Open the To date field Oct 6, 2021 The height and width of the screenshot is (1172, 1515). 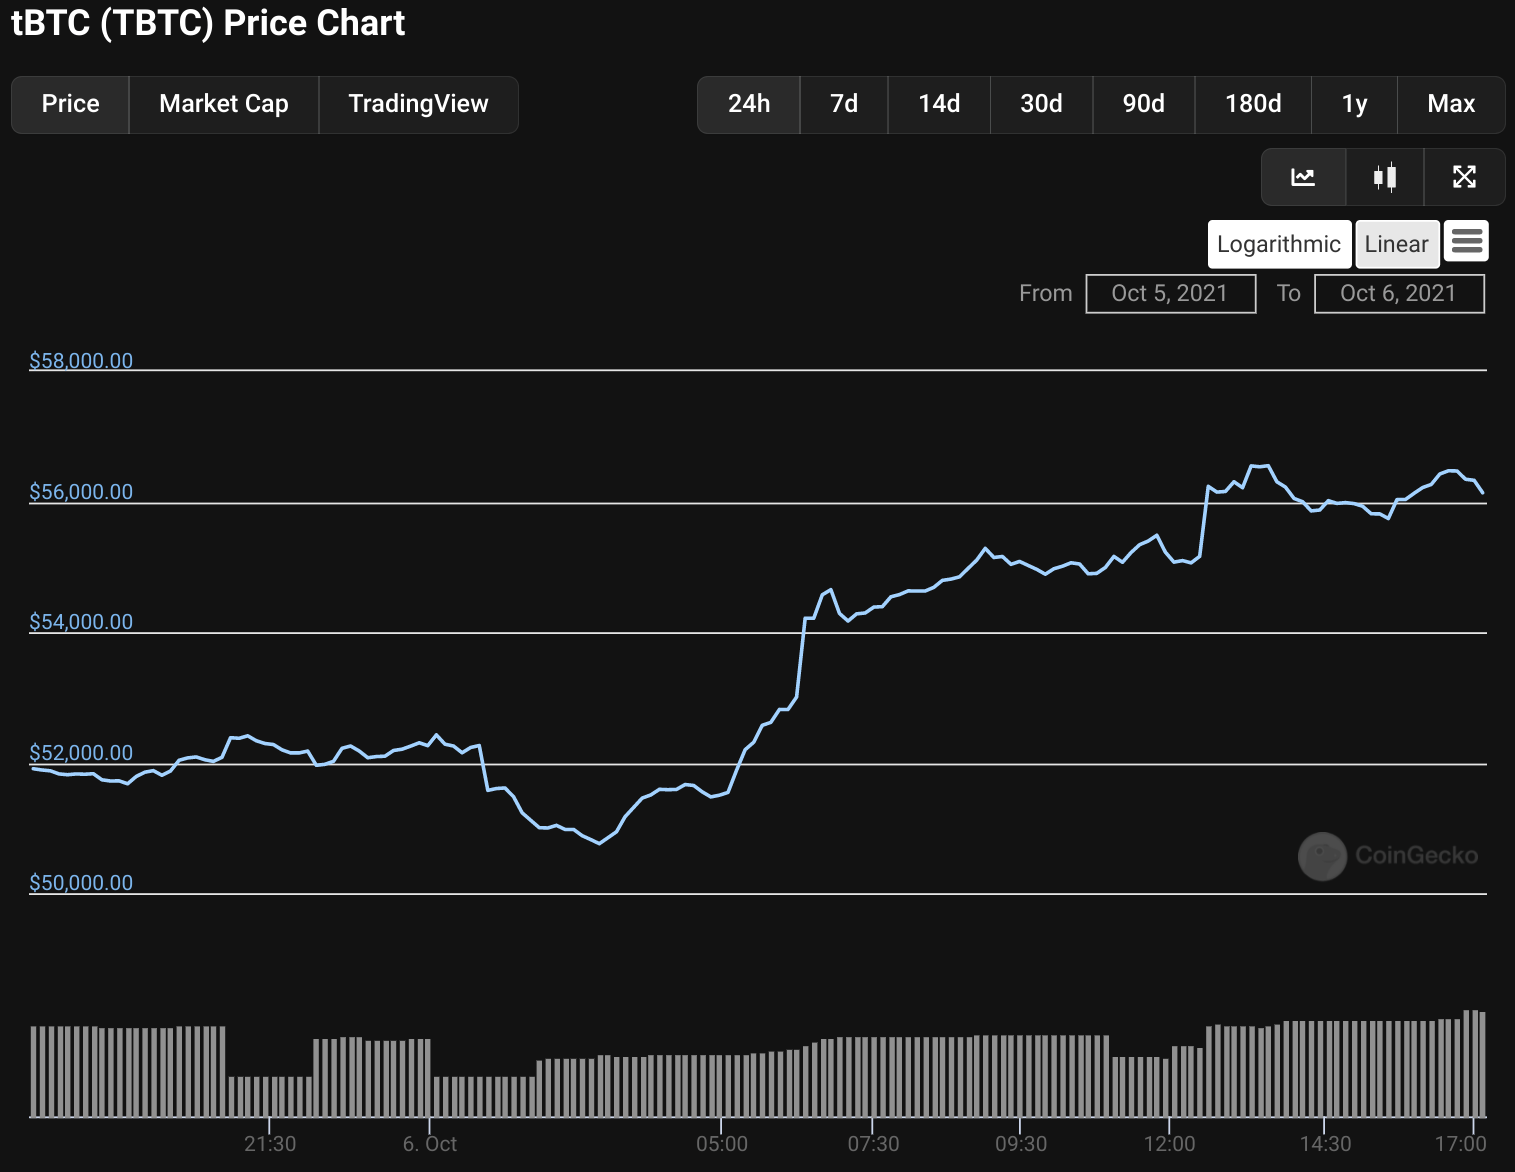coord(1398,293)
